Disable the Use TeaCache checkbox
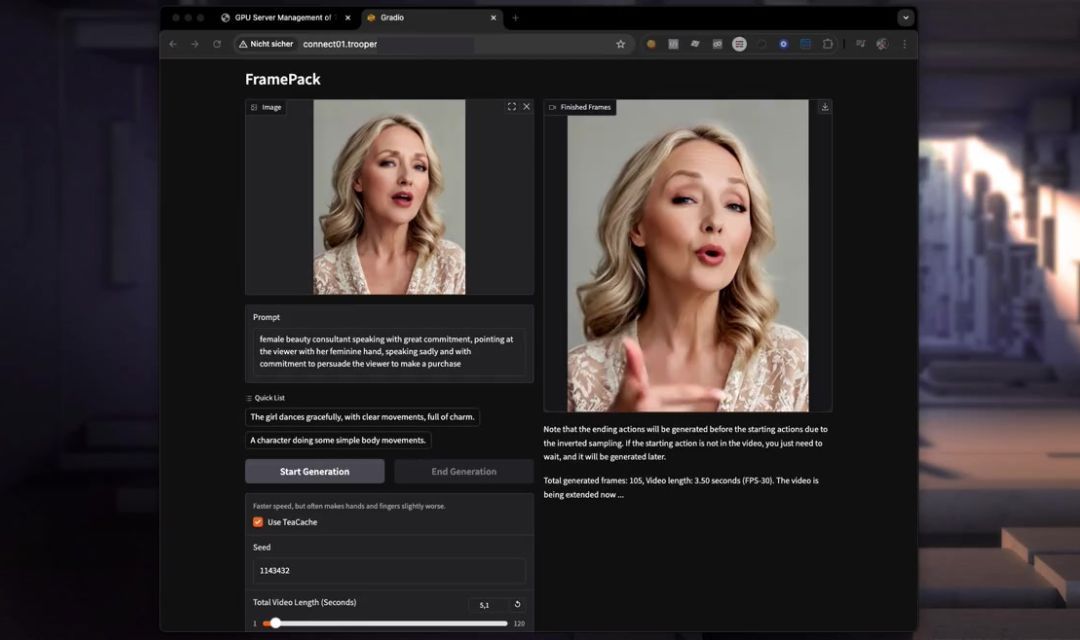The image size is (1080, 640). pyautogui.click(x=258, y=522)
